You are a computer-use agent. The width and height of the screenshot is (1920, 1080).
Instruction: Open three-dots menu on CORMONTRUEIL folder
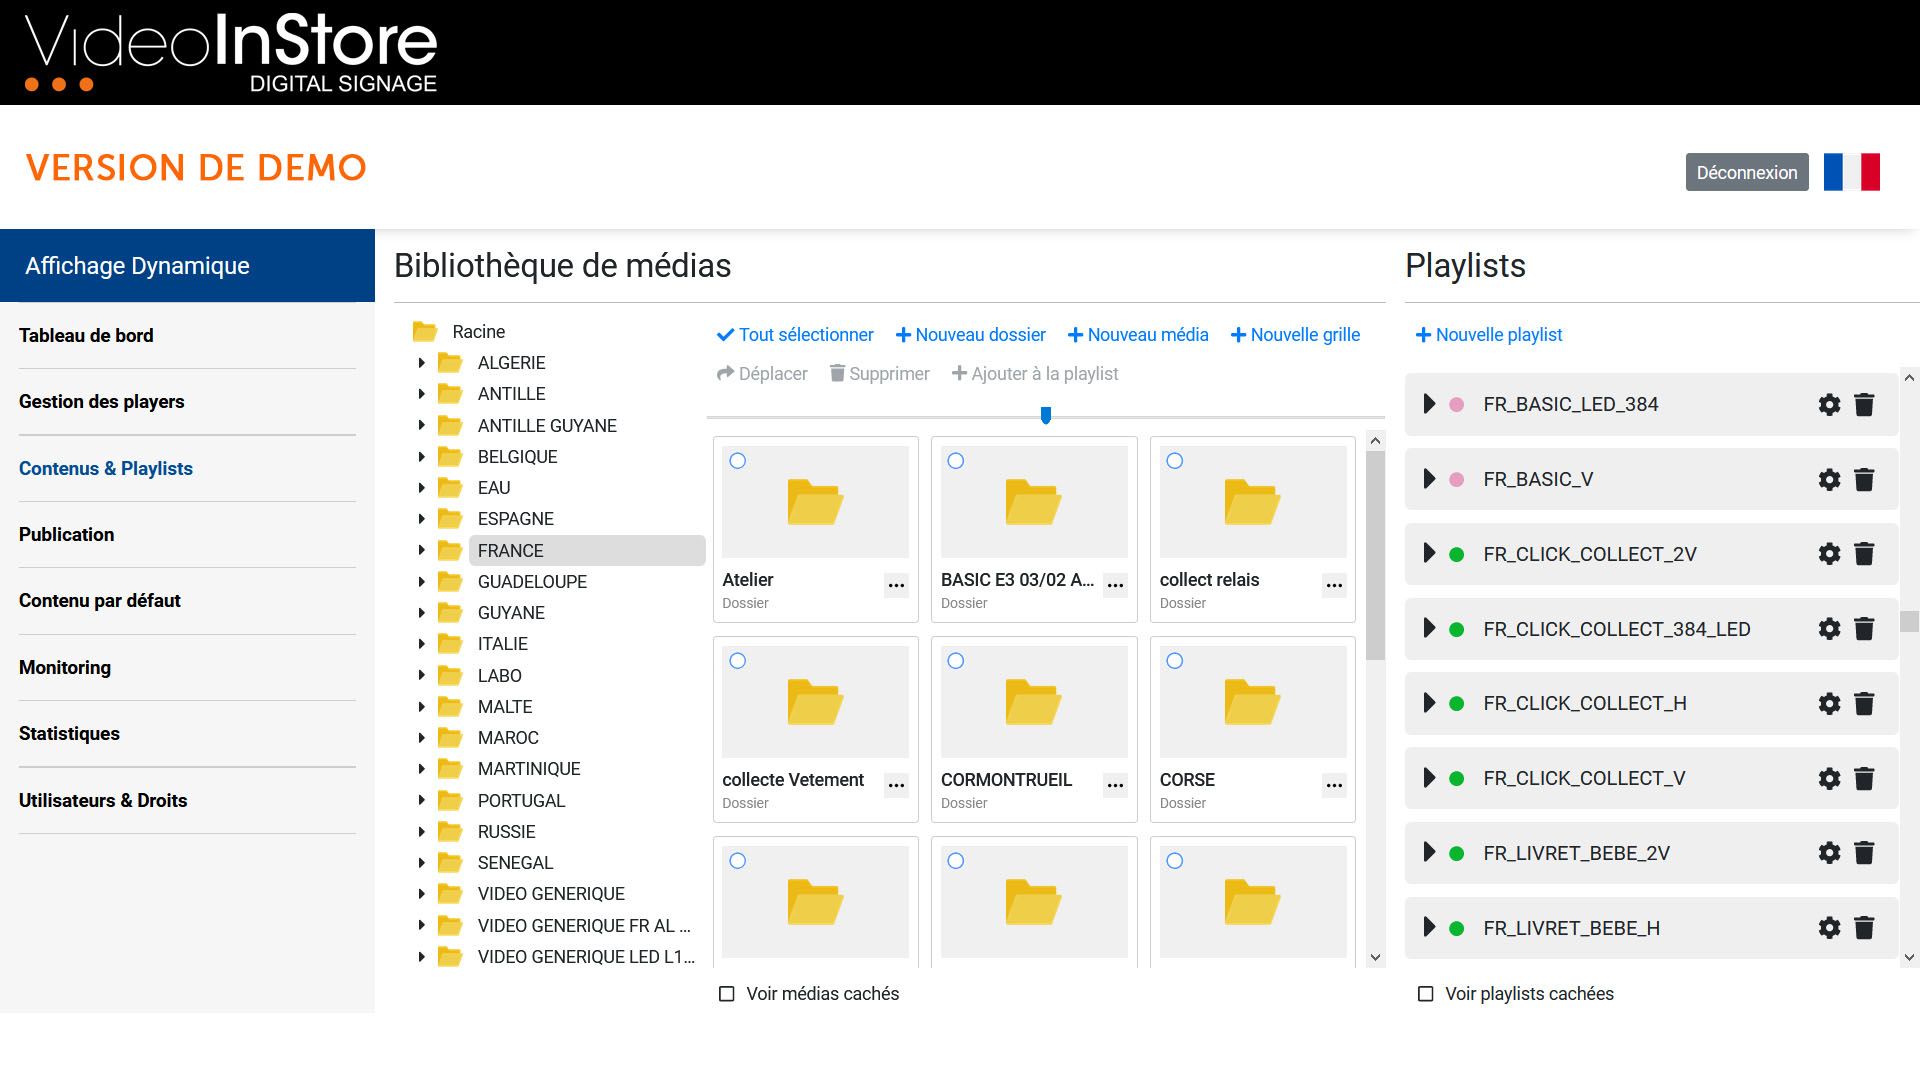pyautogui.click(x=1115, y=785)
